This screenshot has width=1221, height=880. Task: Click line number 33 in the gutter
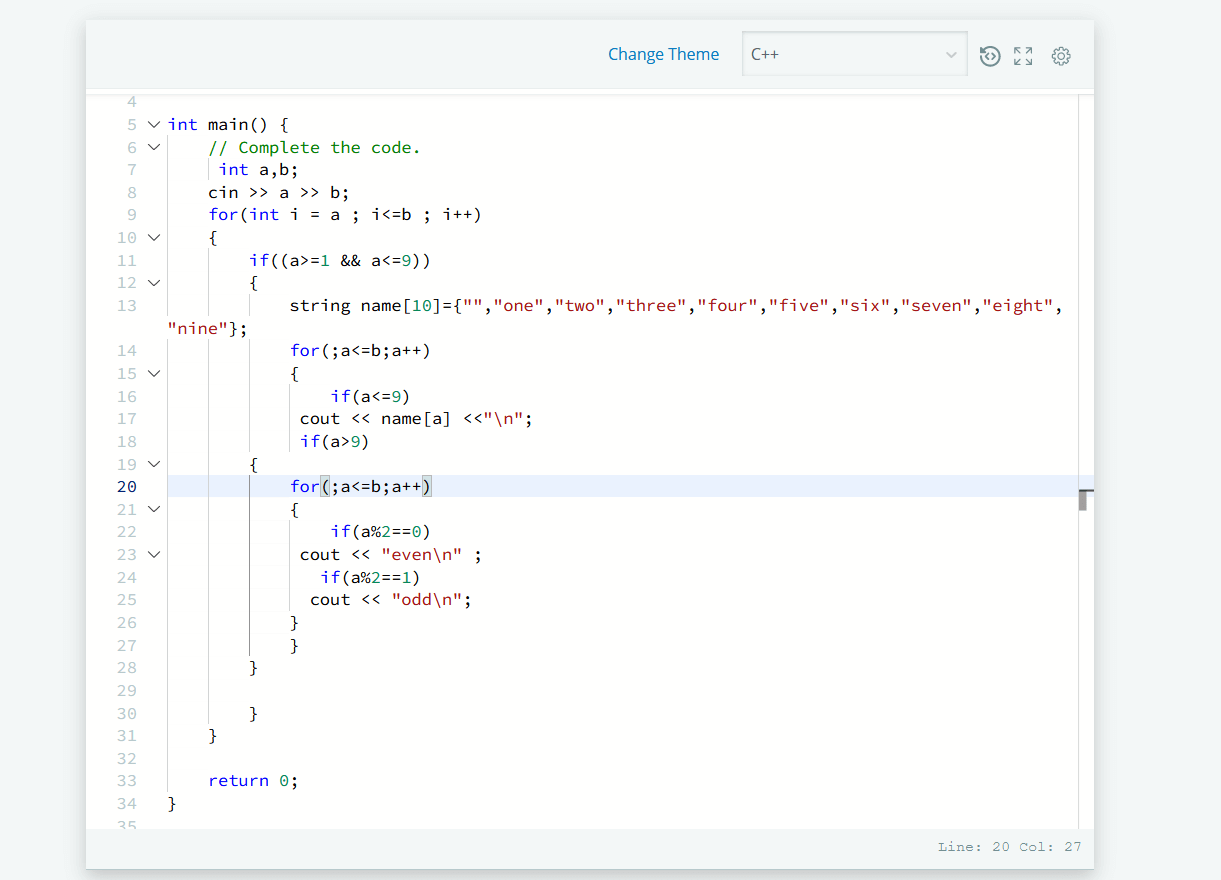pos(126,781)
